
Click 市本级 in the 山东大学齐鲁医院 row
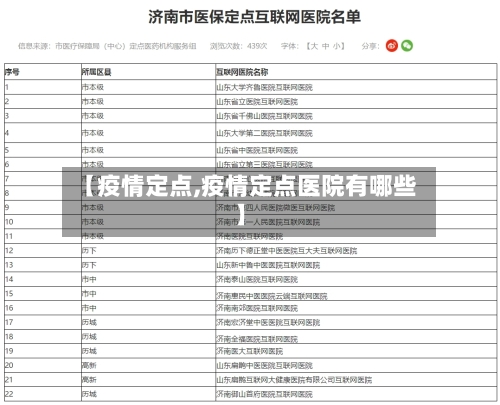click(93, 87)
